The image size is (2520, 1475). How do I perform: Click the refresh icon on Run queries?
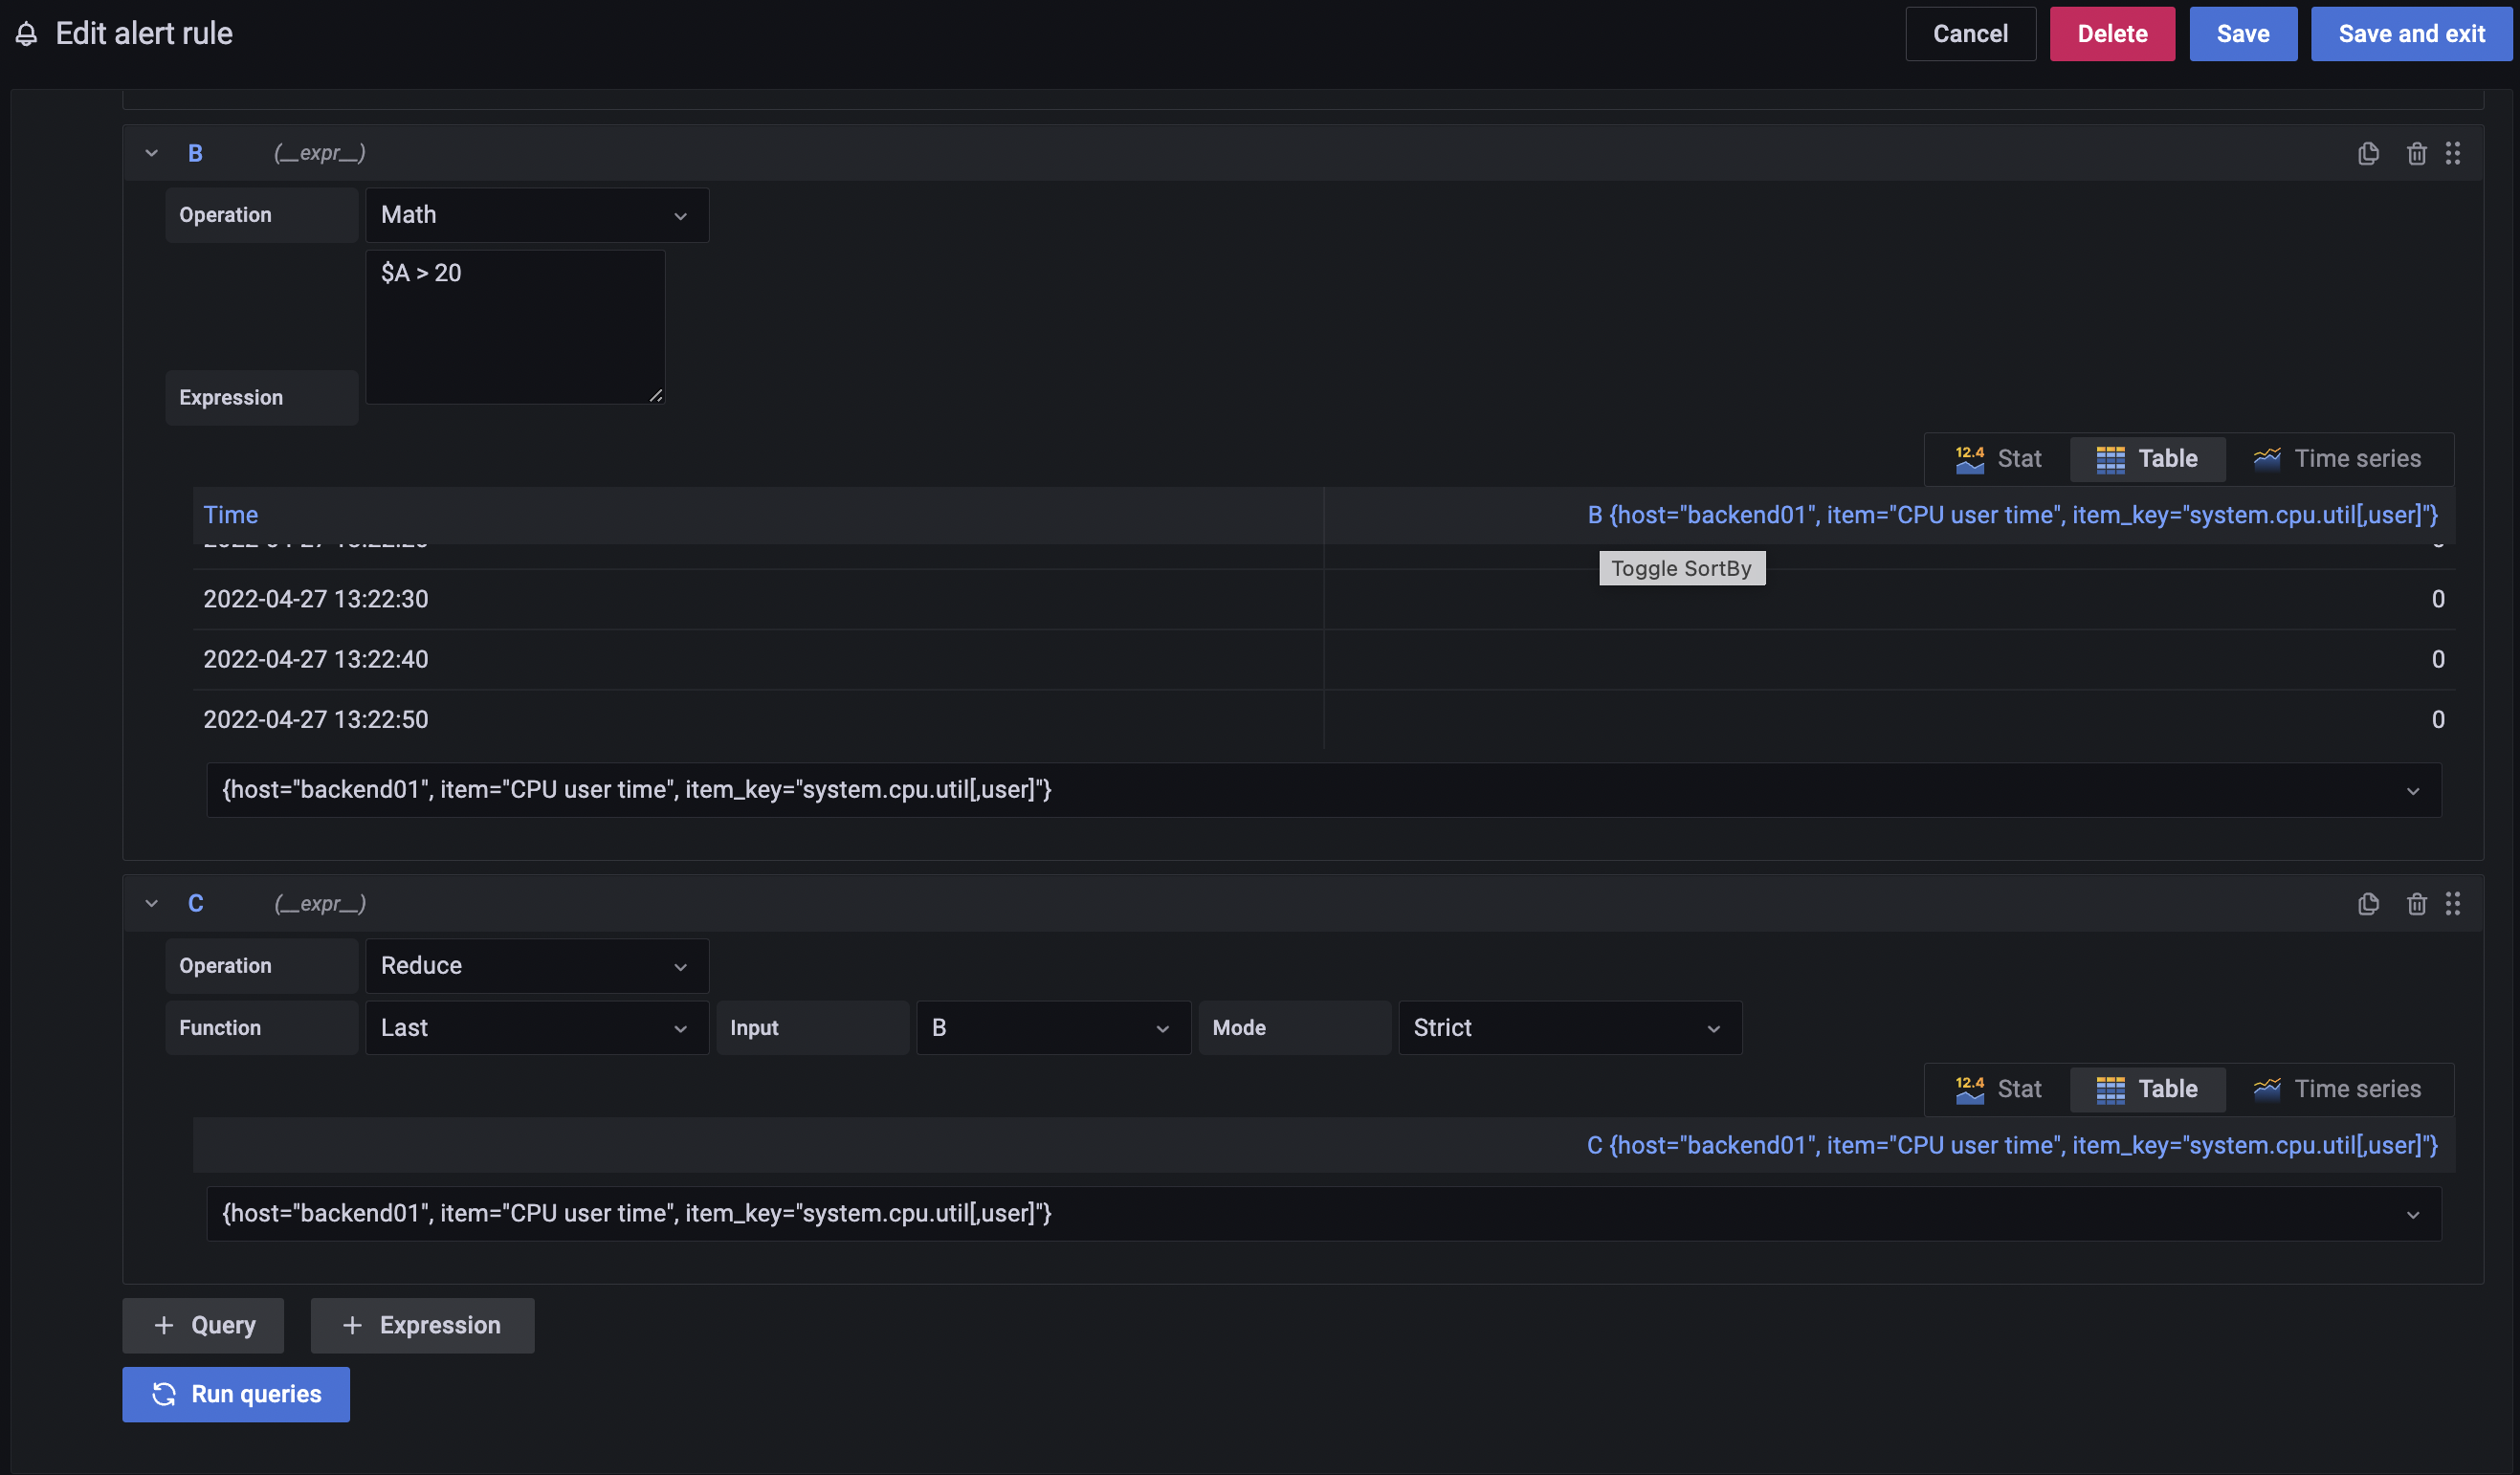(x=163, y=1393)
